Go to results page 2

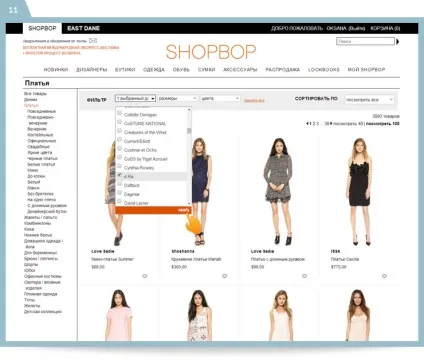[314, 124]
